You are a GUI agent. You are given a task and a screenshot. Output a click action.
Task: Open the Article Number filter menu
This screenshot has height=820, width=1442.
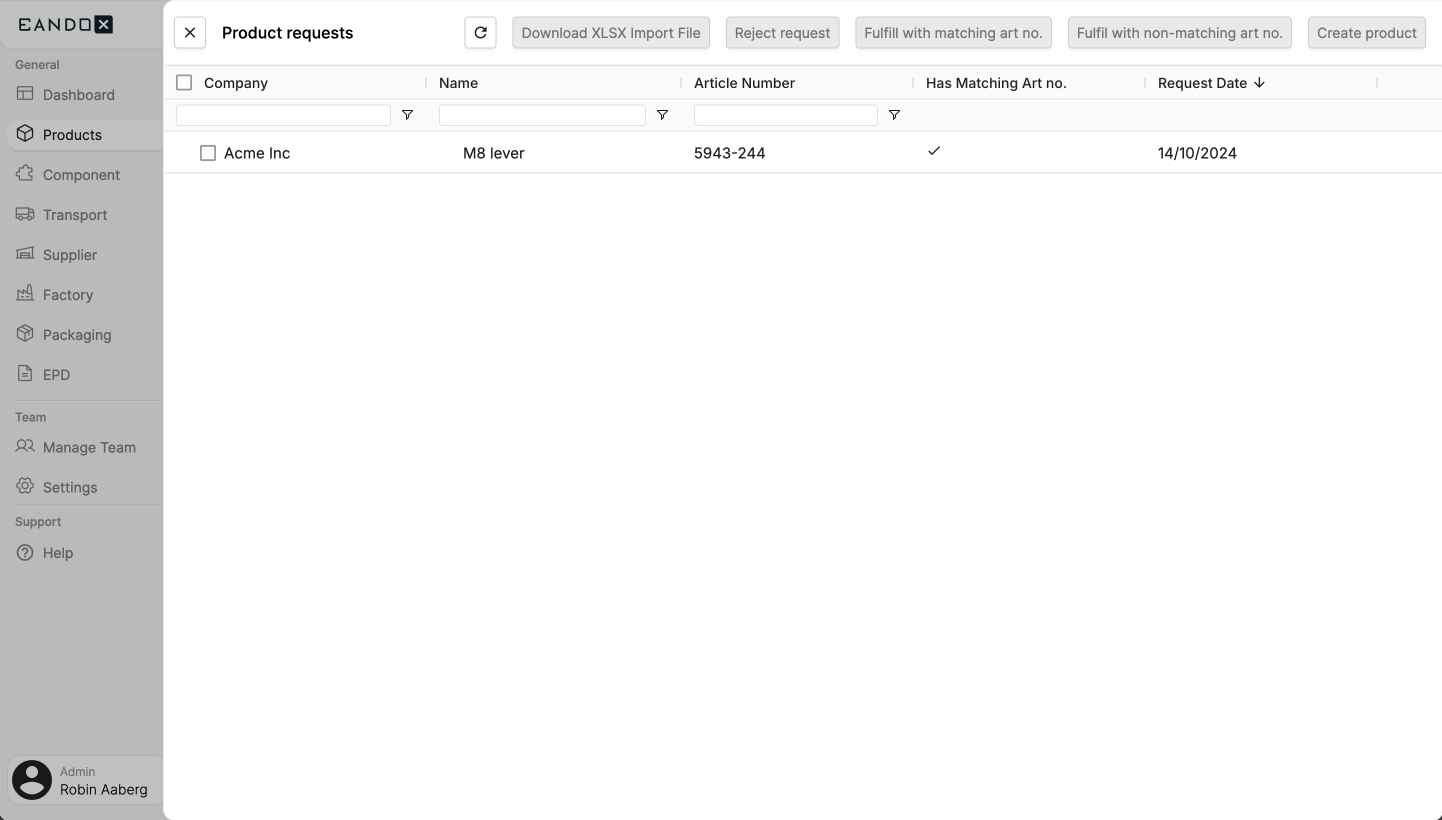[894, 115]
